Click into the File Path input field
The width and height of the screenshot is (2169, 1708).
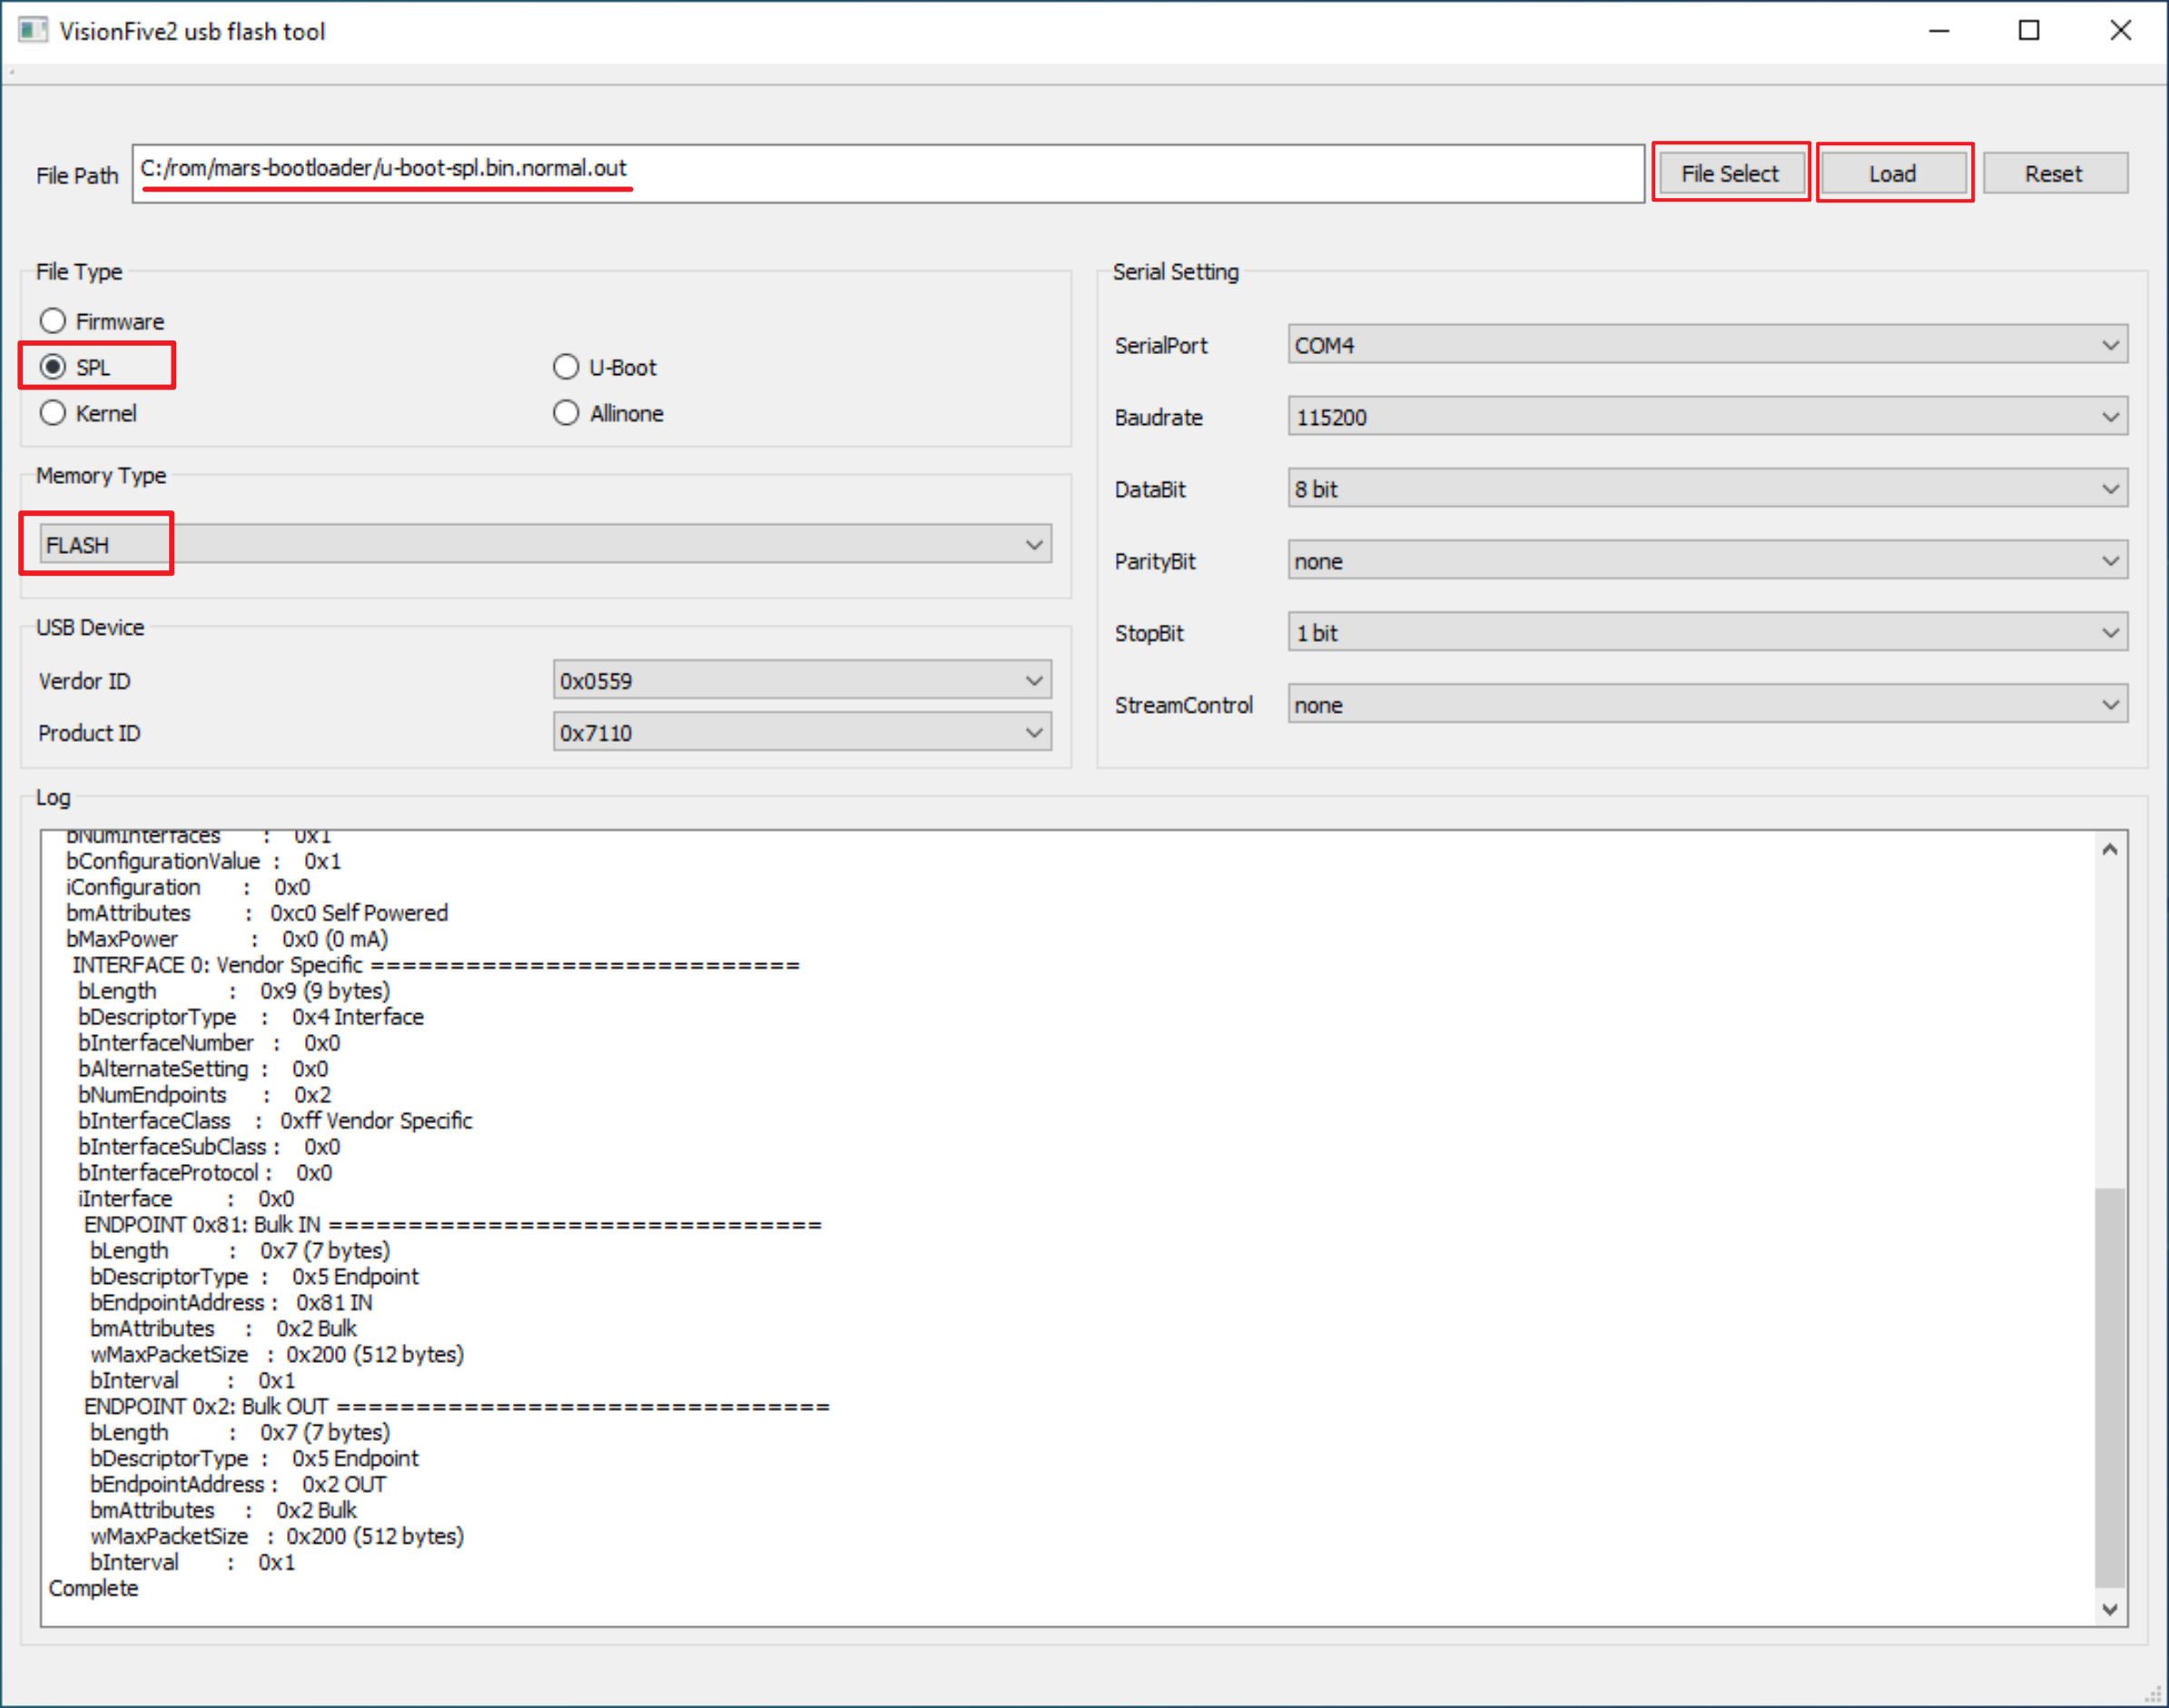(888, 173)
